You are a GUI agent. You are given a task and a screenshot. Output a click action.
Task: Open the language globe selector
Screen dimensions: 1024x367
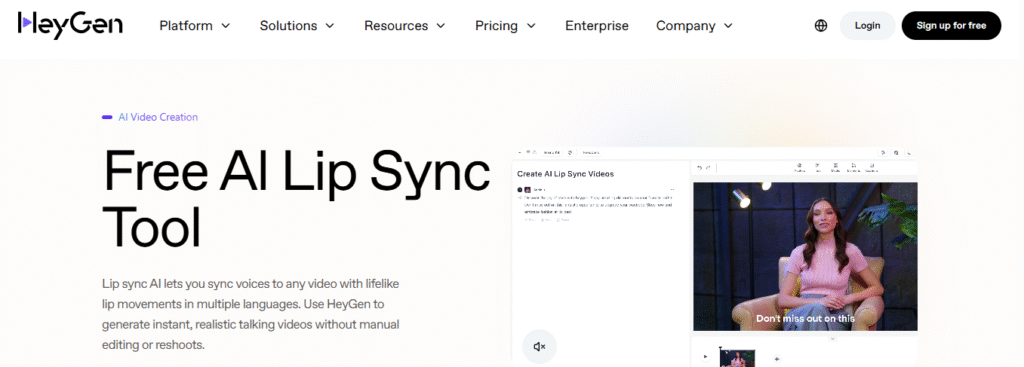821,25
